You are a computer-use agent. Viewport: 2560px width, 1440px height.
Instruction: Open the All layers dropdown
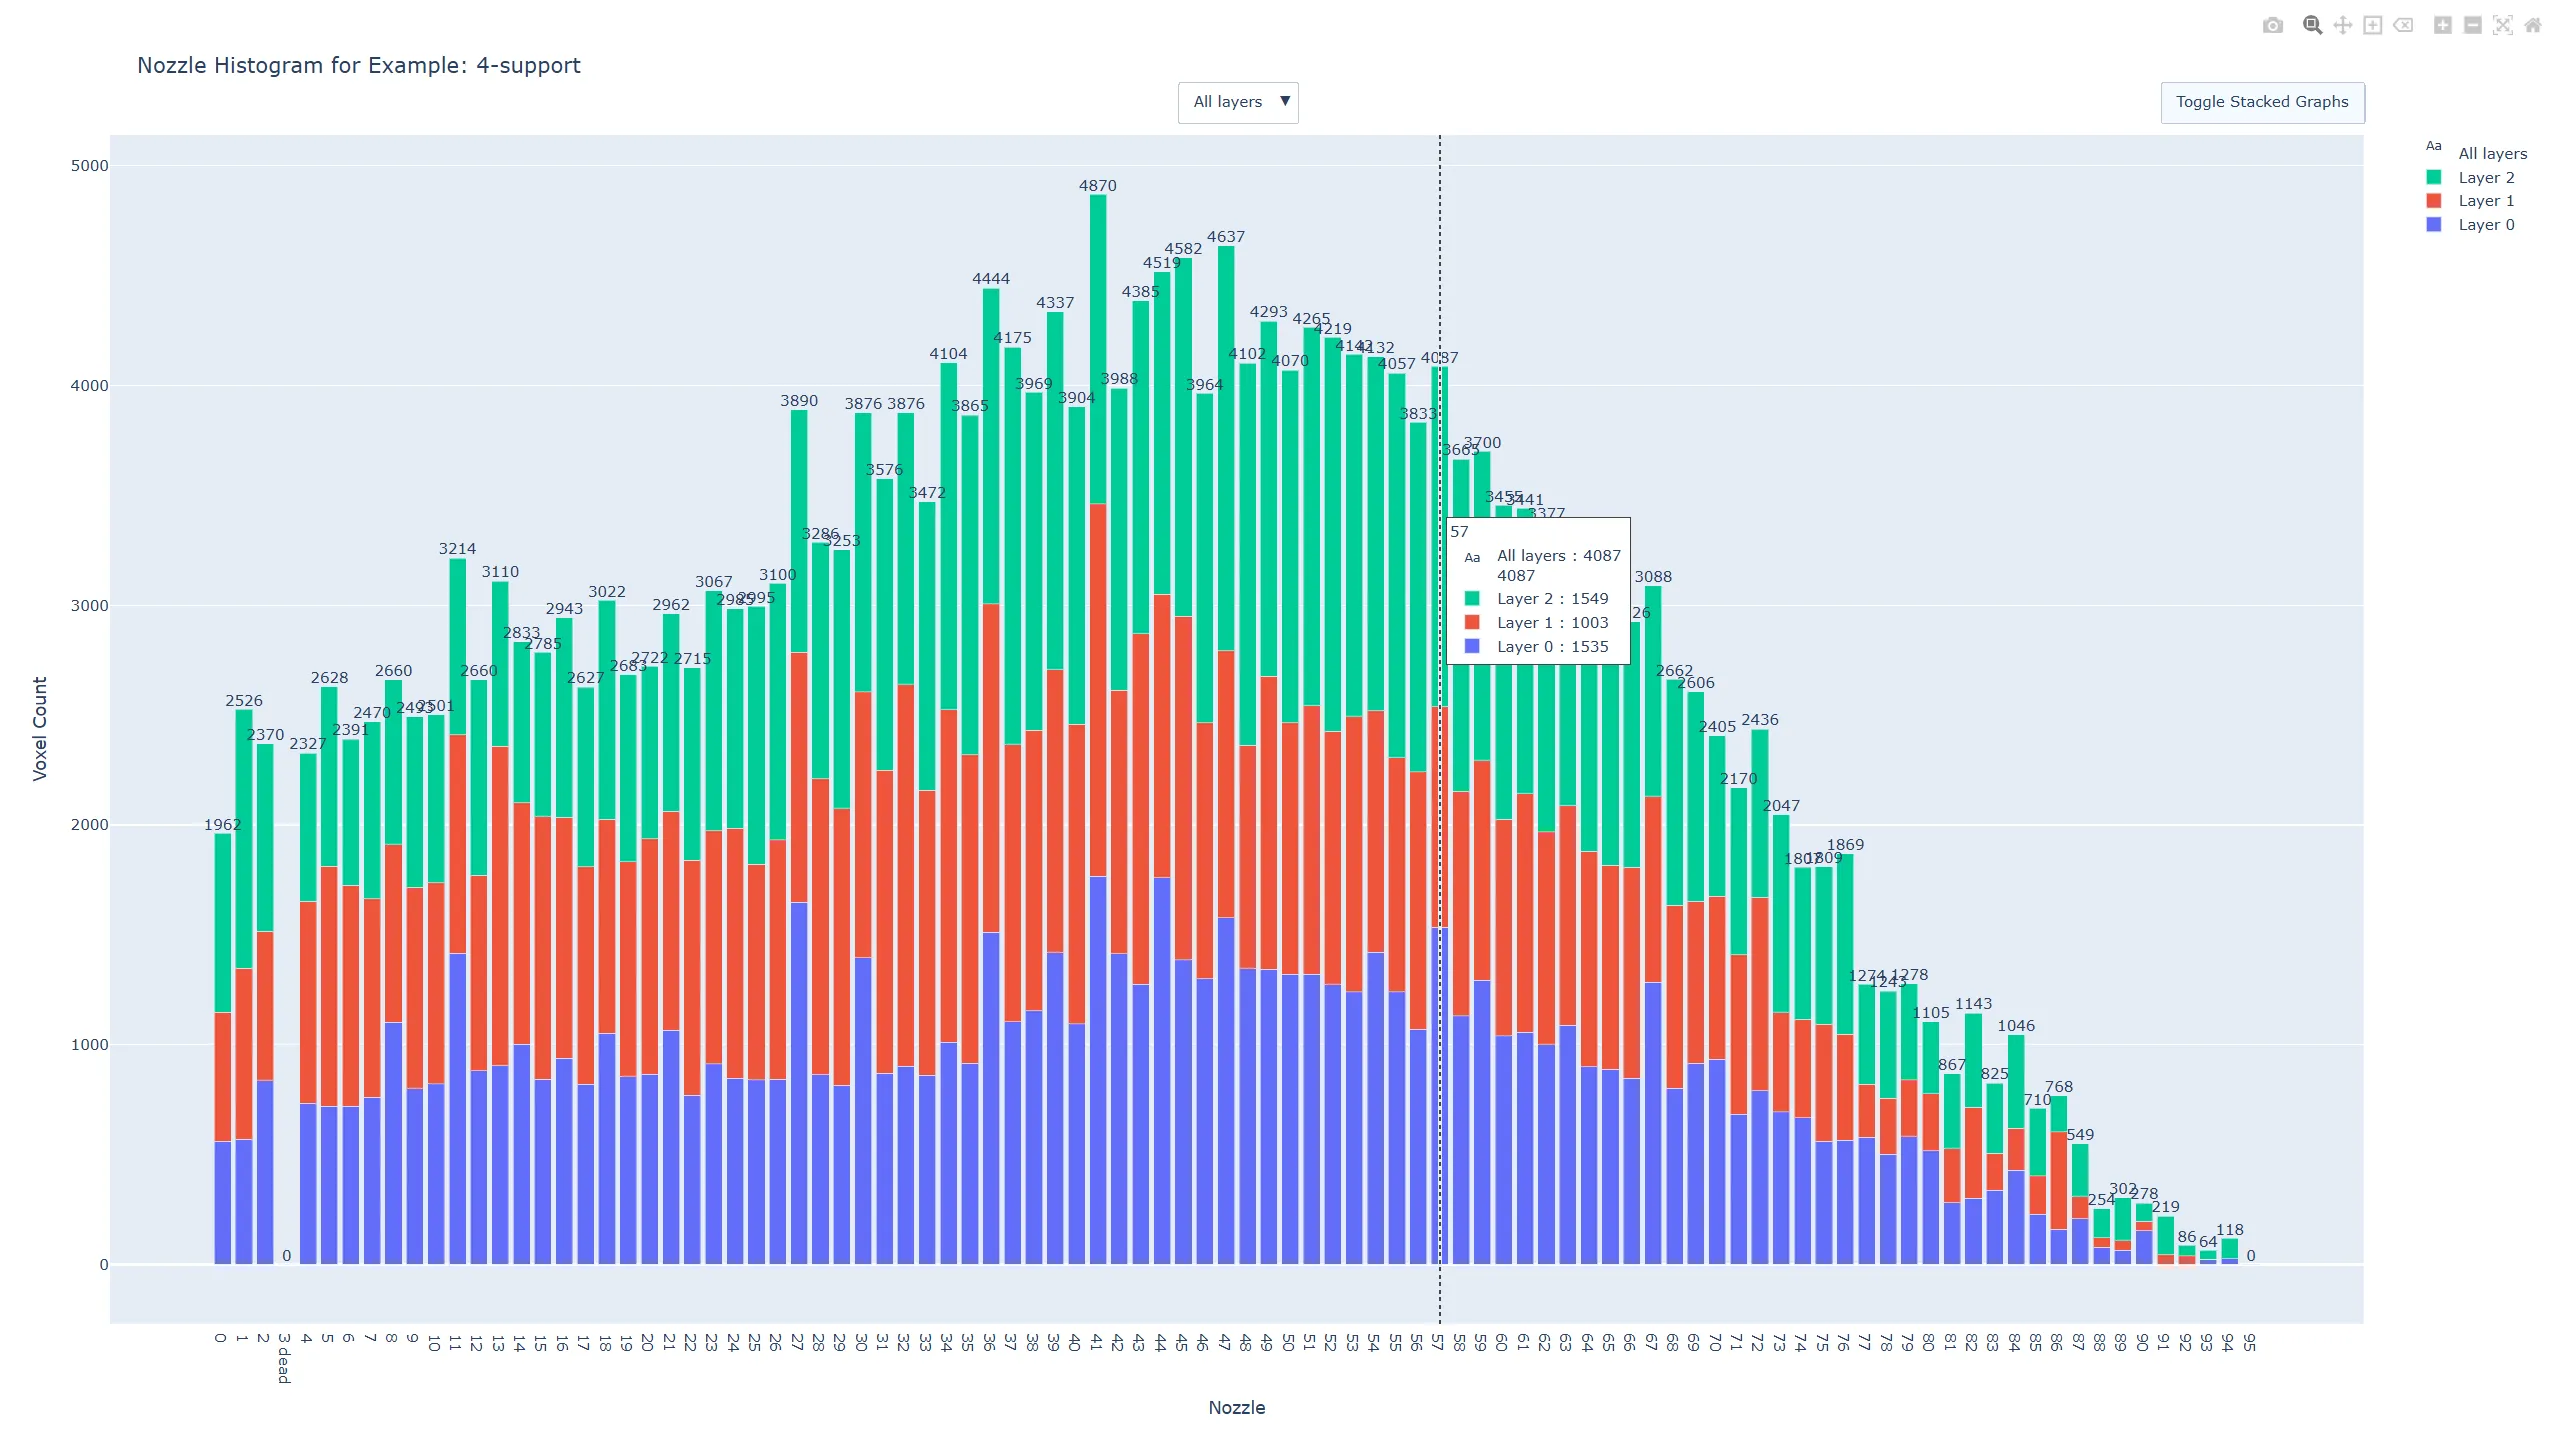pos(1238,102)
